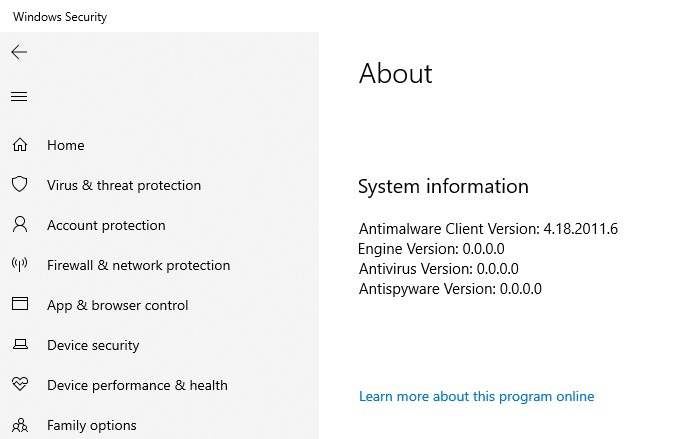Click the back arrow icon
Screen dimensions: 678x439
click(19, 52)
